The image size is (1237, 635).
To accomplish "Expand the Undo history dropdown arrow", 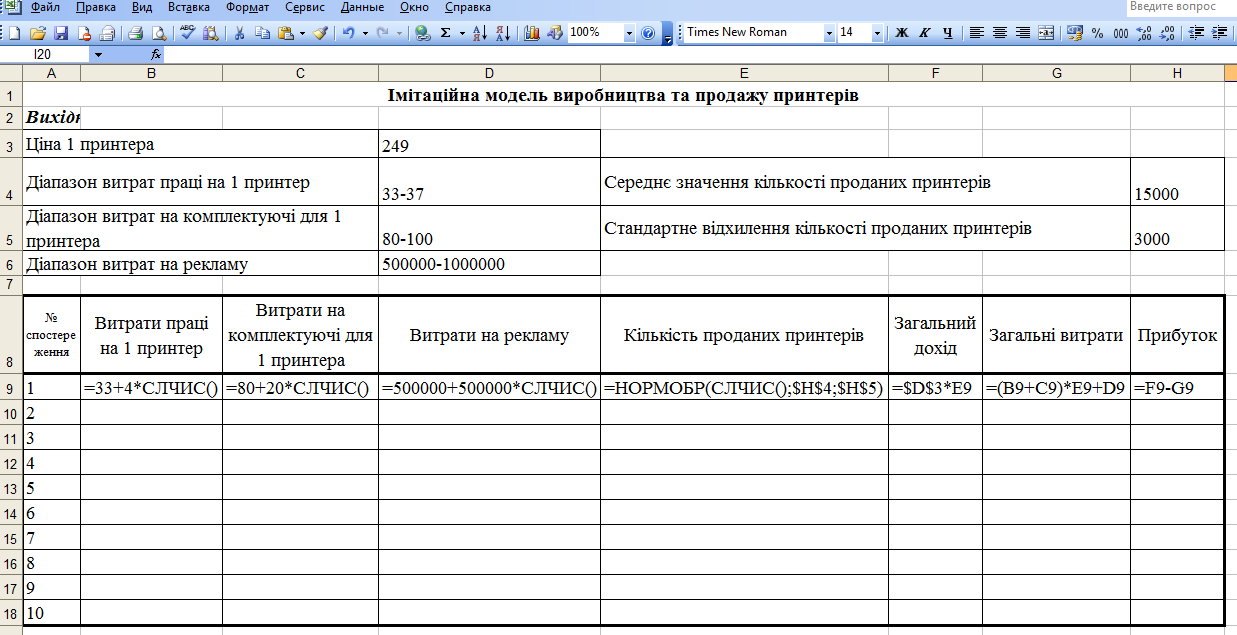I will click(x=365, y=32).
